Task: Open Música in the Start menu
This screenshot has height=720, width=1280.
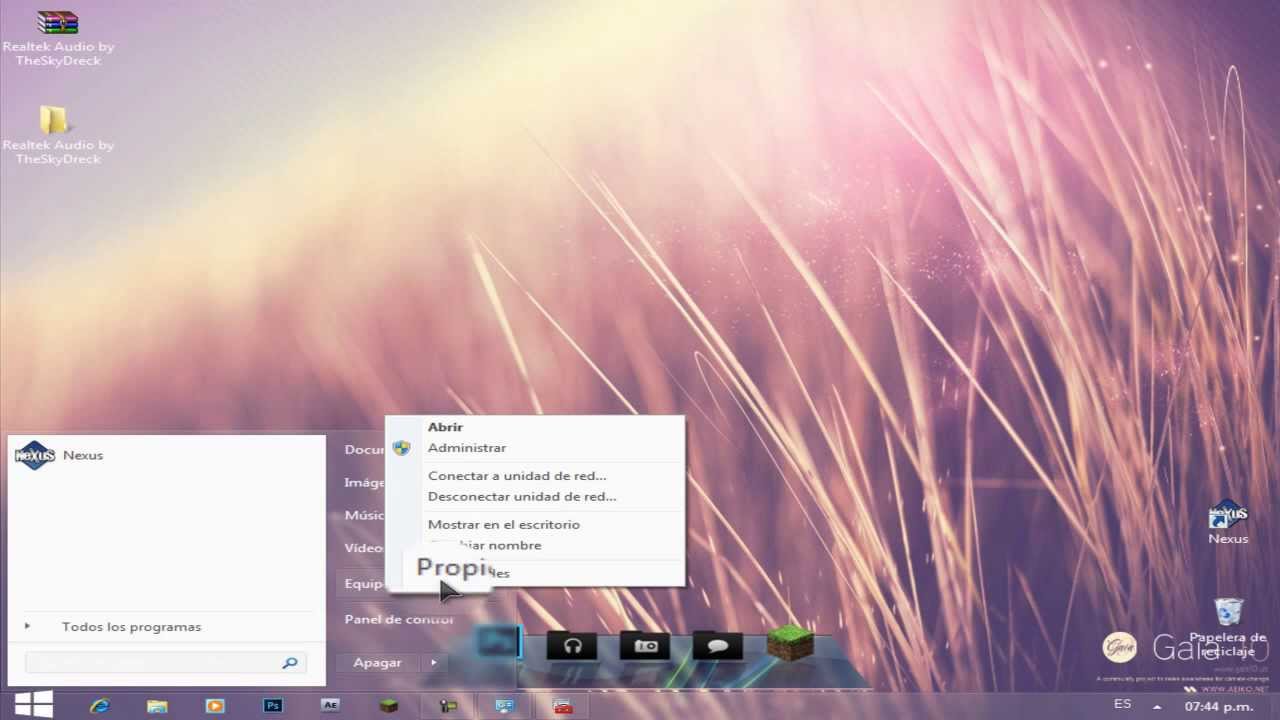Action: [364, 515]
